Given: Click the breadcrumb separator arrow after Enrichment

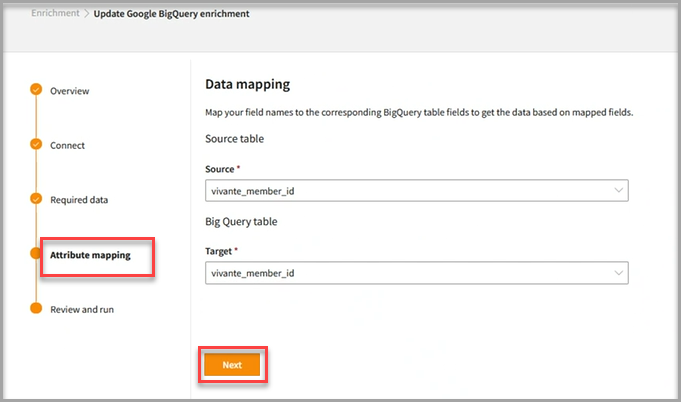Looking at the screenshot, I should point(86,14).
